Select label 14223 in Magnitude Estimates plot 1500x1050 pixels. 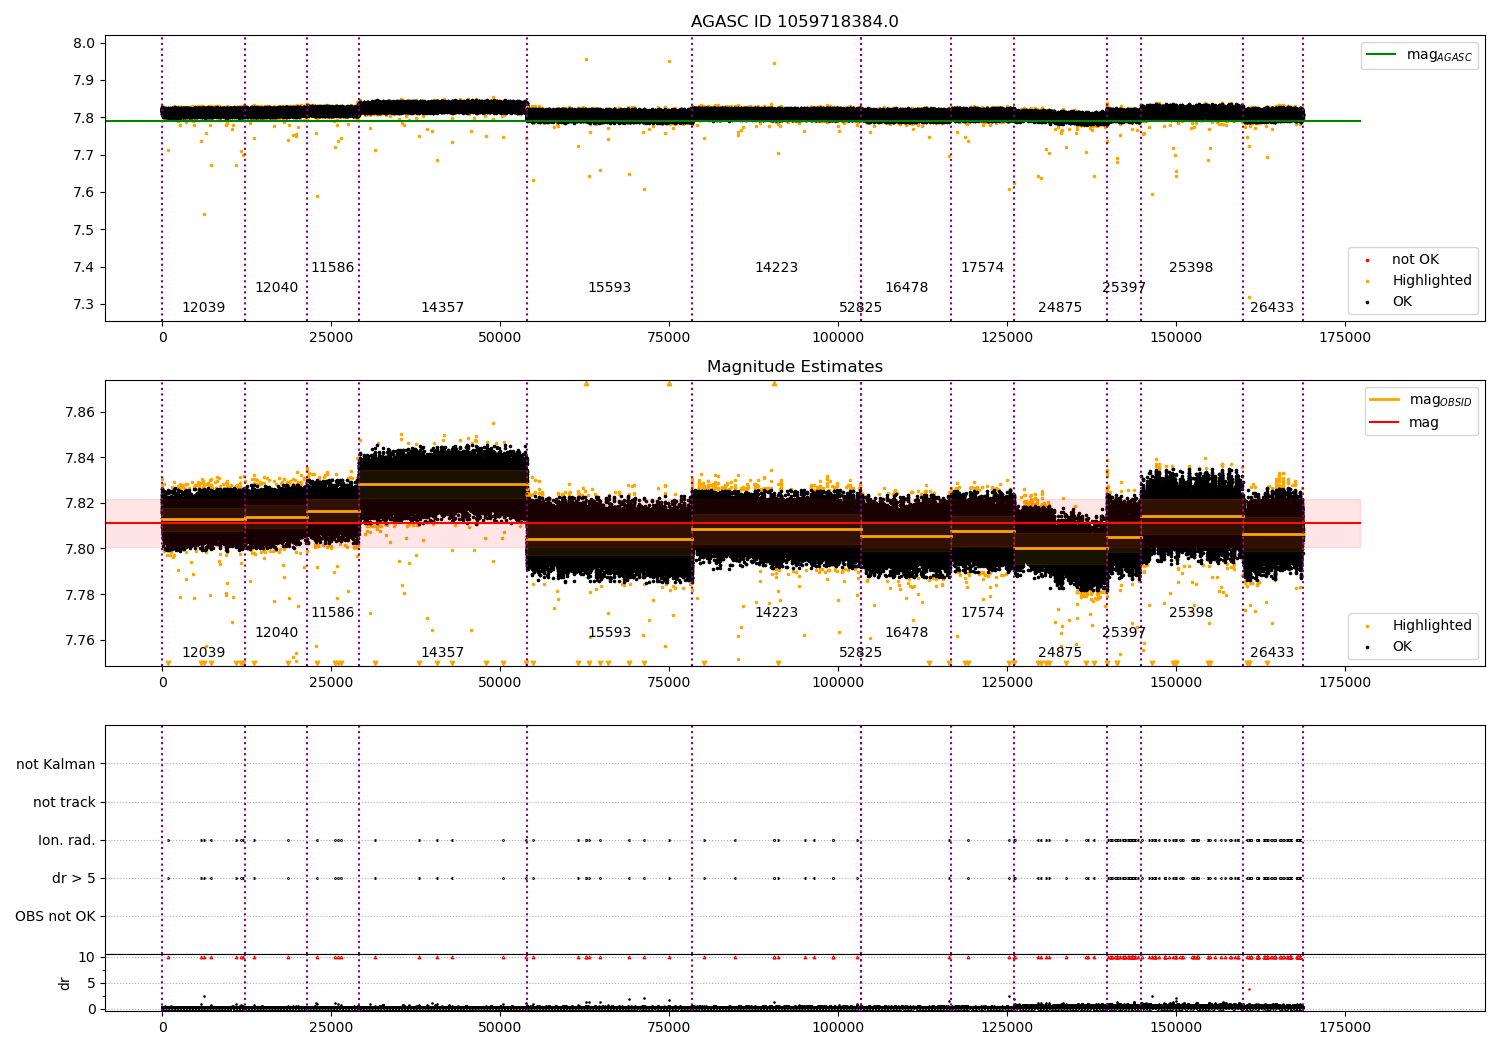coord(776,613)
